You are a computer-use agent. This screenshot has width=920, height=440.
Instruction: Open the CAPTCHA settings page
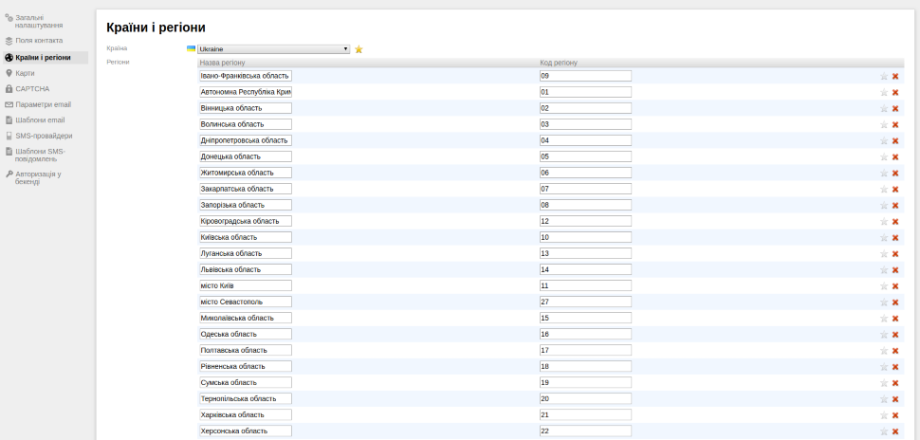(x=36, y=88)
